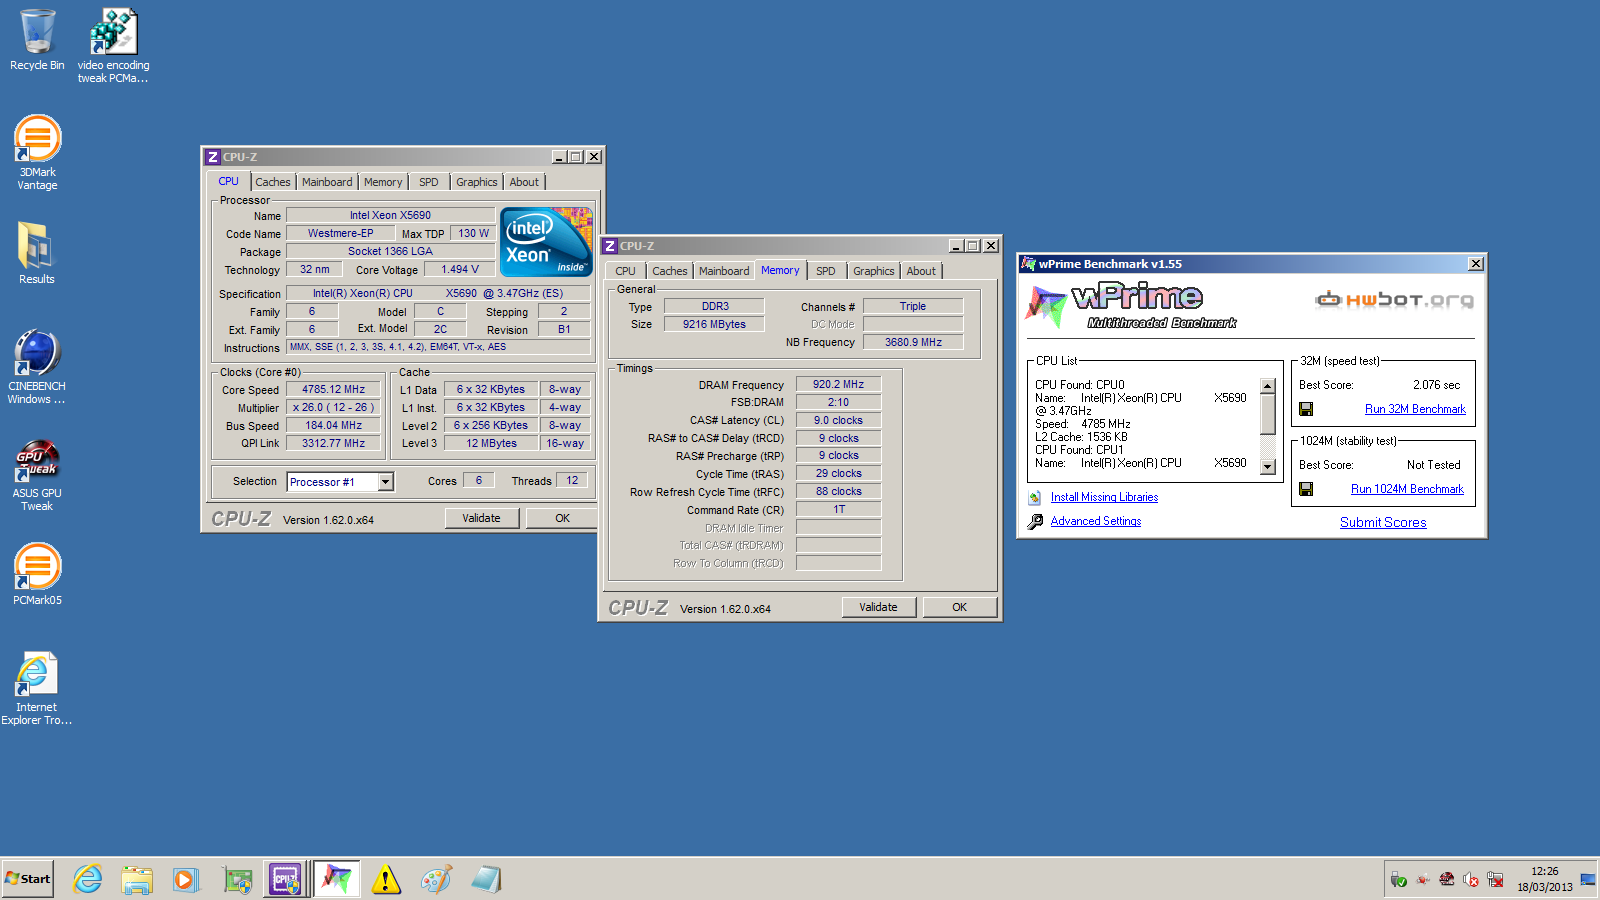The width and height of the screenshot is (1600, 900).
Task: Open About tab in Memory CPU-Z window
Action: tap(921, 271)
